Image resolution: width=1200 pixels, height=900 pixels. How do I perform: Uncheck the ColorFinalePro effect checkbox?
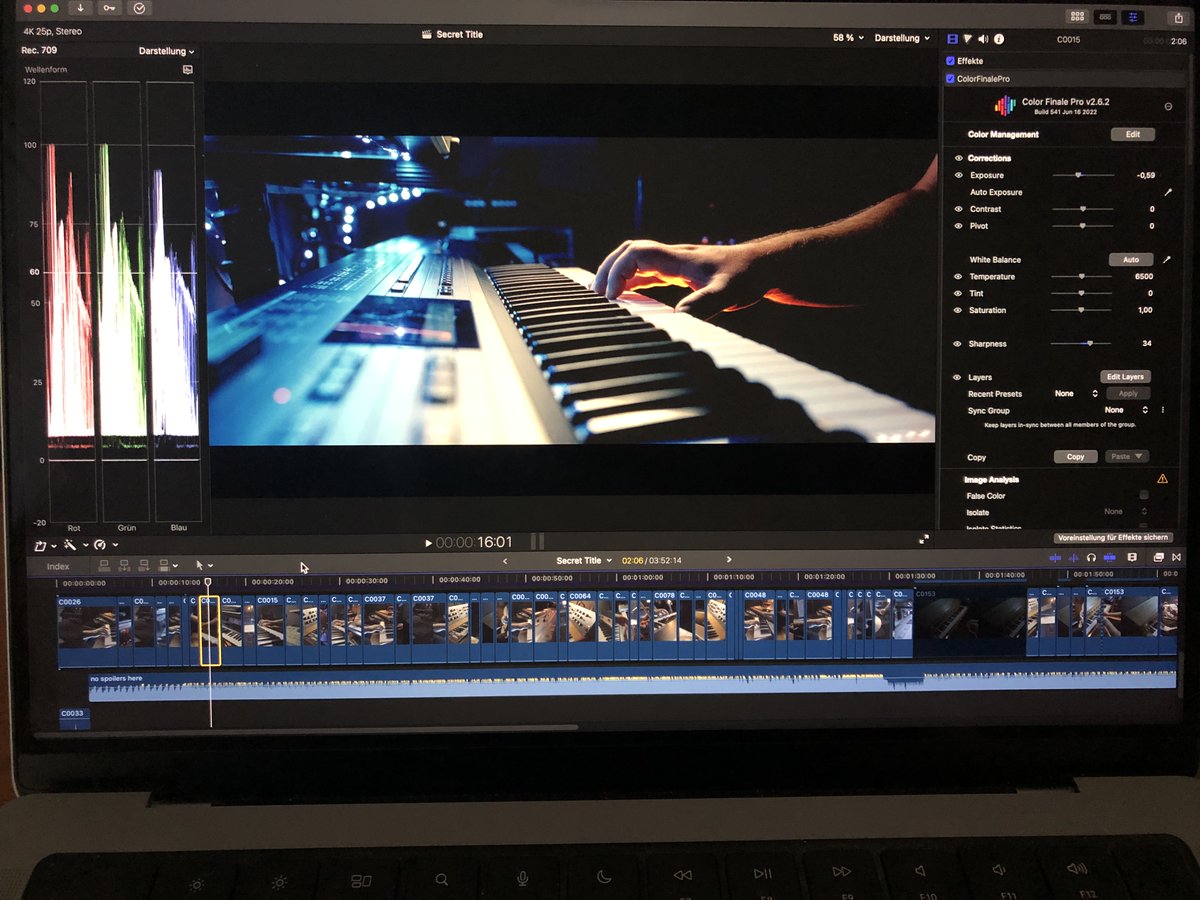950,78
